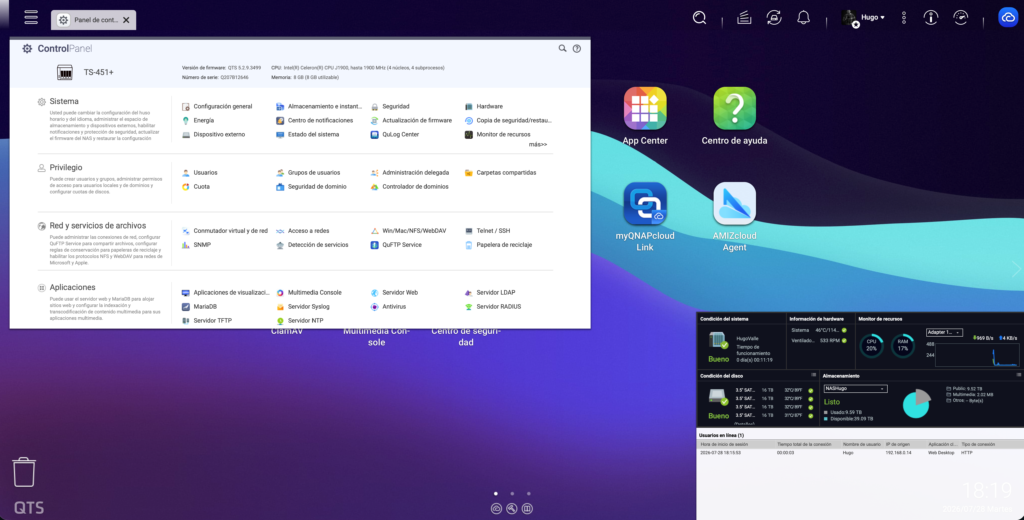Go to third desktop page dot
1024x520 pixels.
[x=528, y=494]
